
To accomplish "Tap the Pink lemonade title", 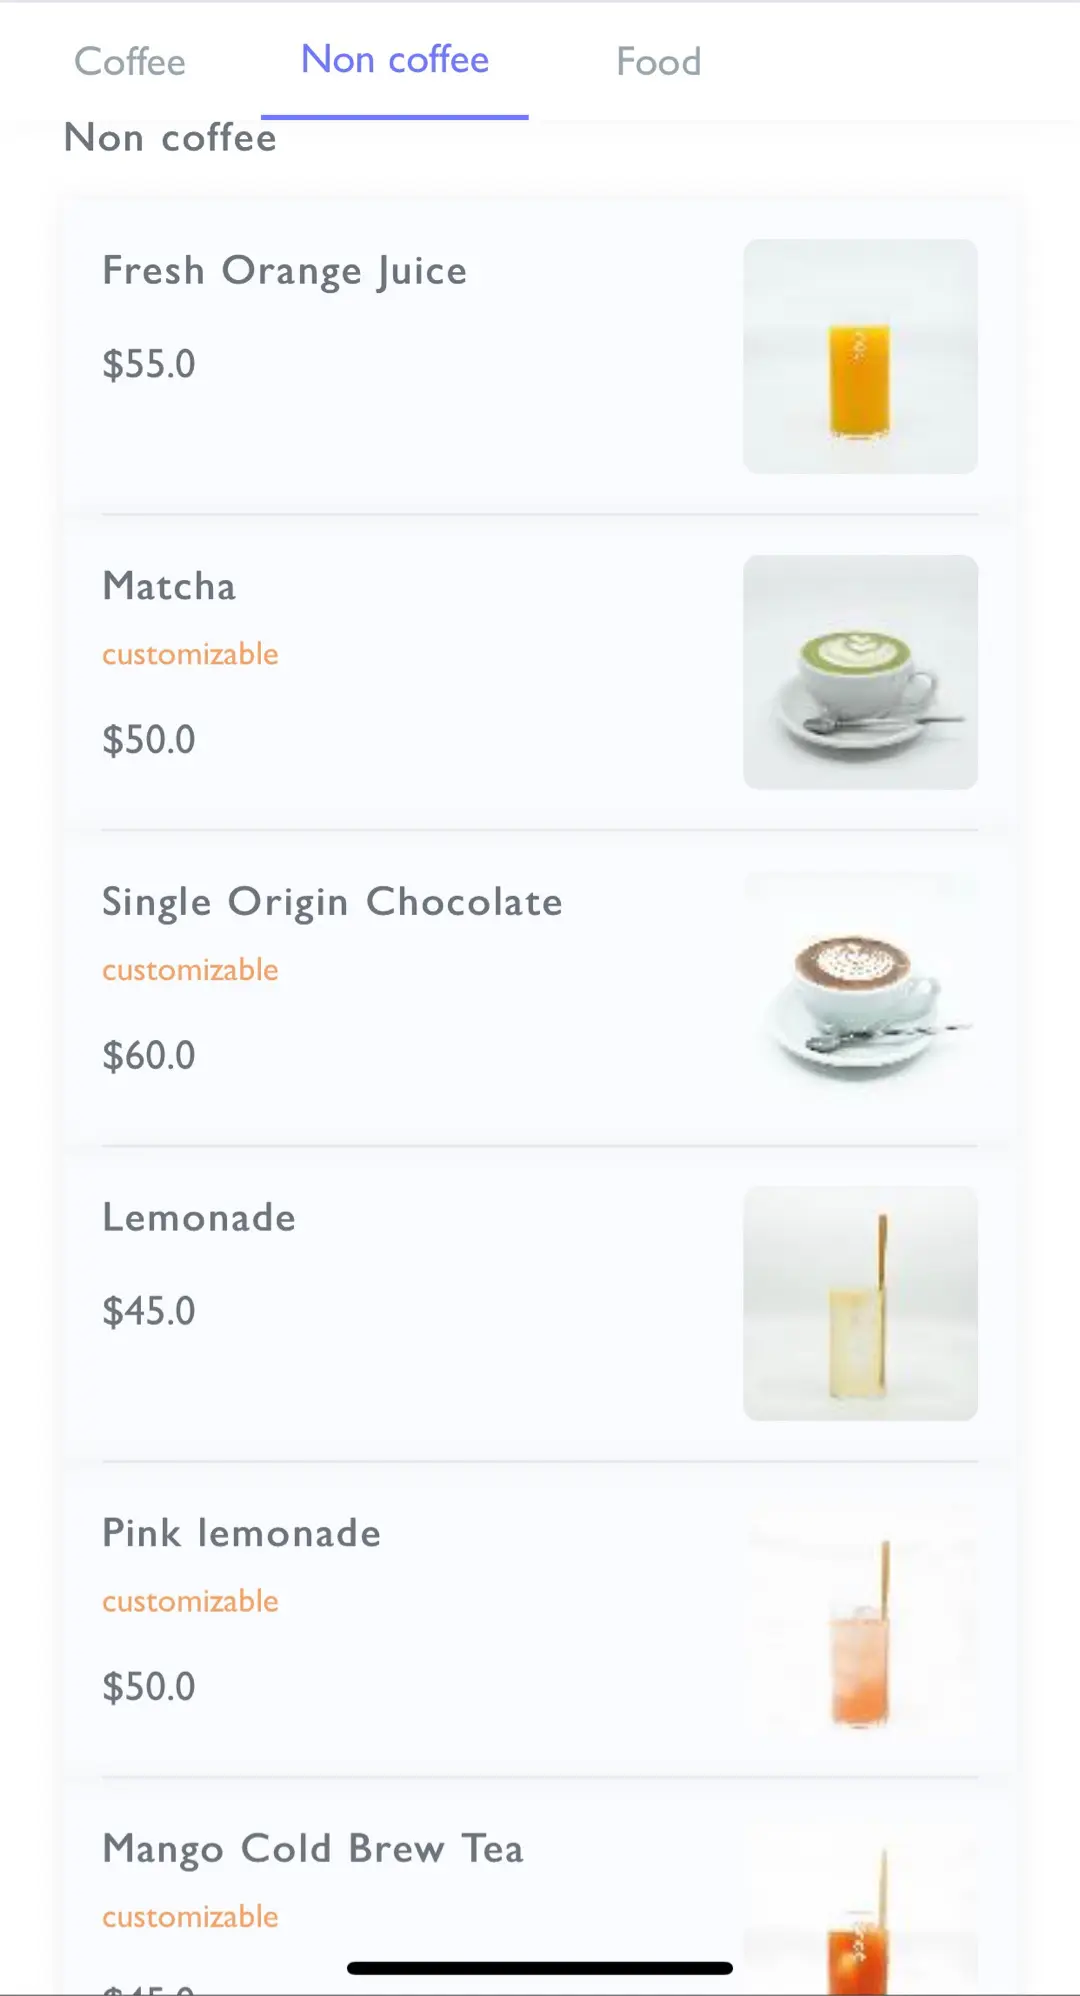I will point(241,1534).
